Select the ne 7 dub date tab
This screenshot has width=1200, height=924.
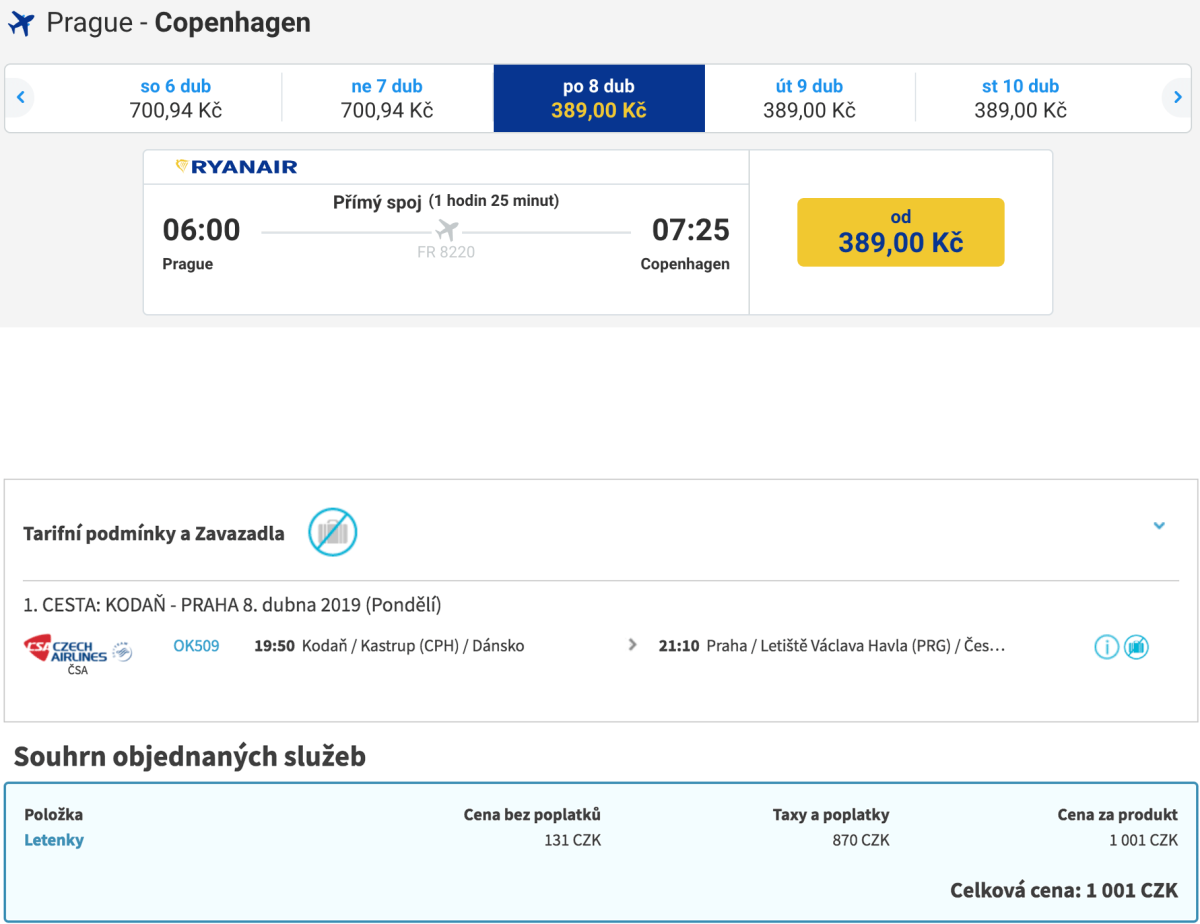pyautogui.click(x=387, y=98)
